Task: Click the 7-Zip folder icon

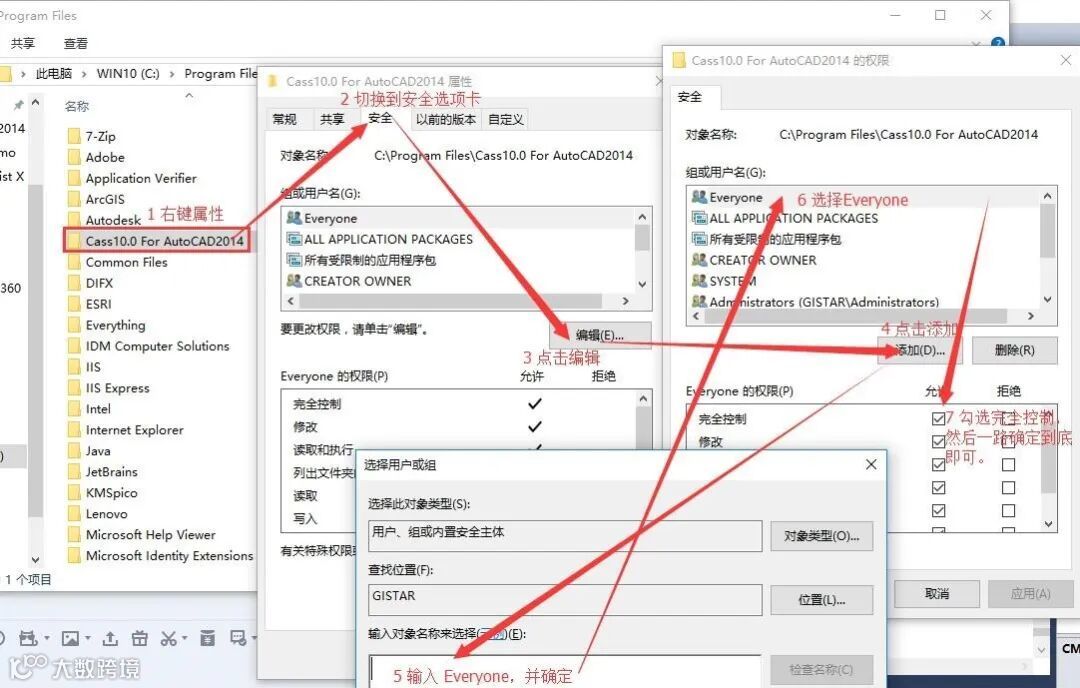Action: [x=74, y=136]
